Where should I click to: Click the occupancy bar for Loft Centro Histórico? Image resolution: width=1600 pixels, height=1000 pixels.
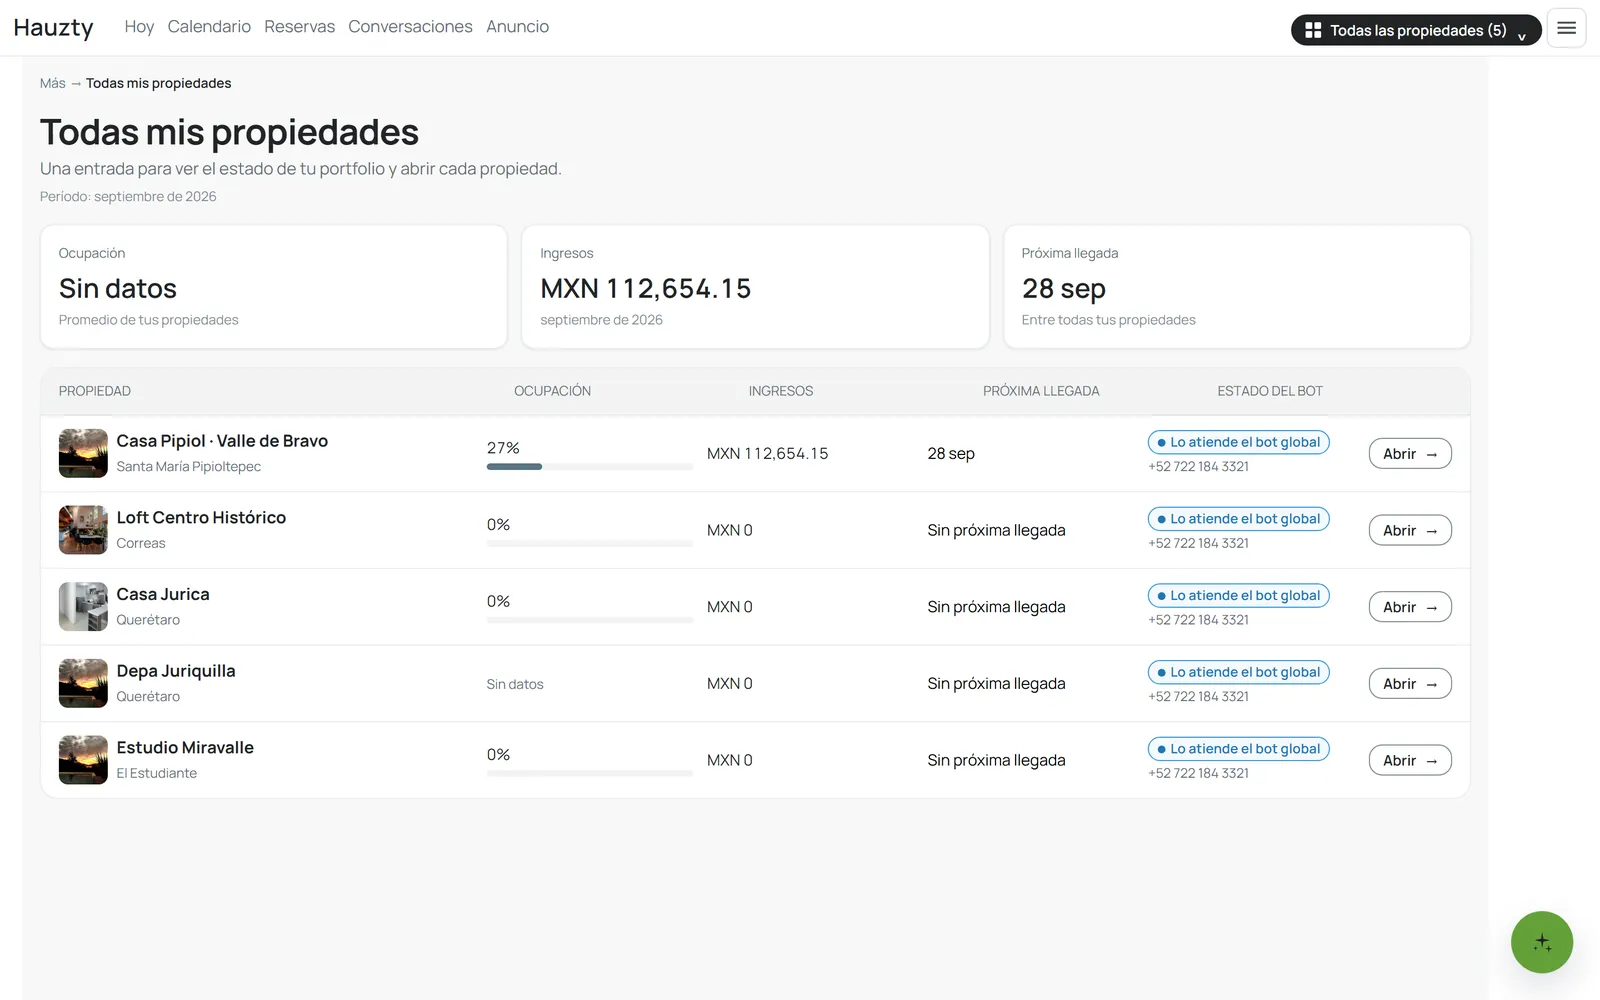590,543
